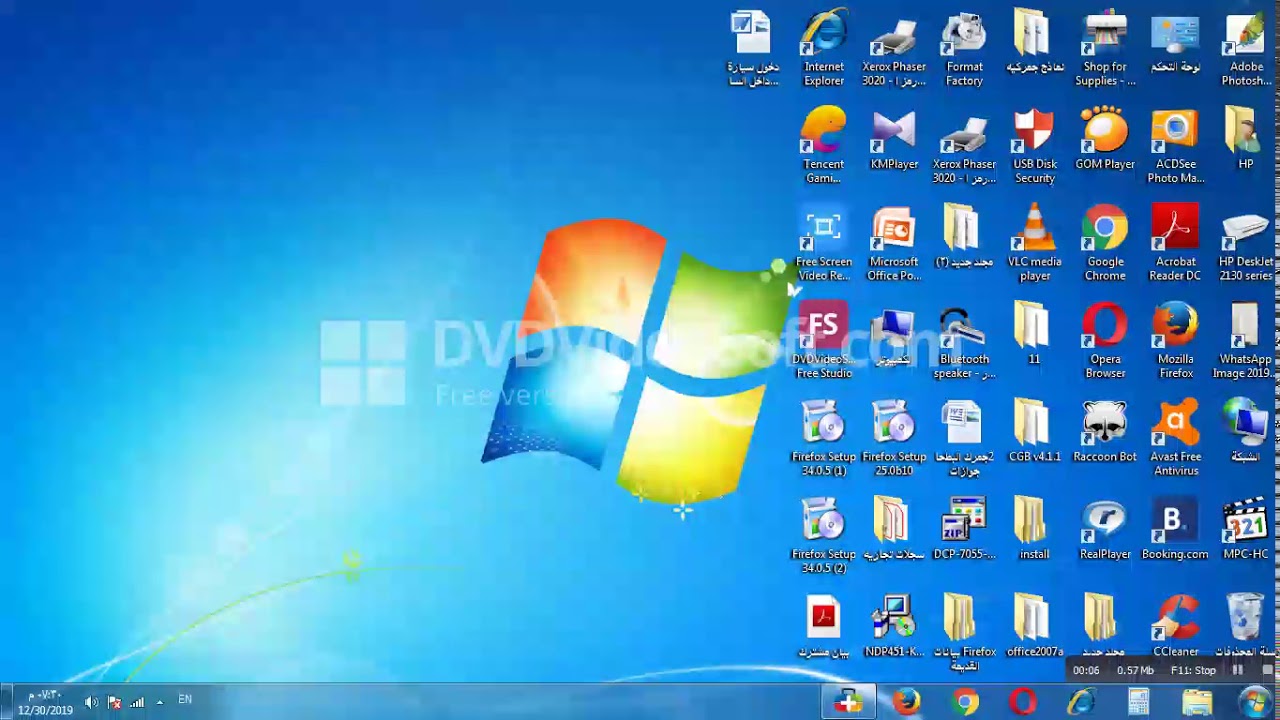Open the الشبكة network icon
Screen dimensions: 1280x720
[1245, 432]
